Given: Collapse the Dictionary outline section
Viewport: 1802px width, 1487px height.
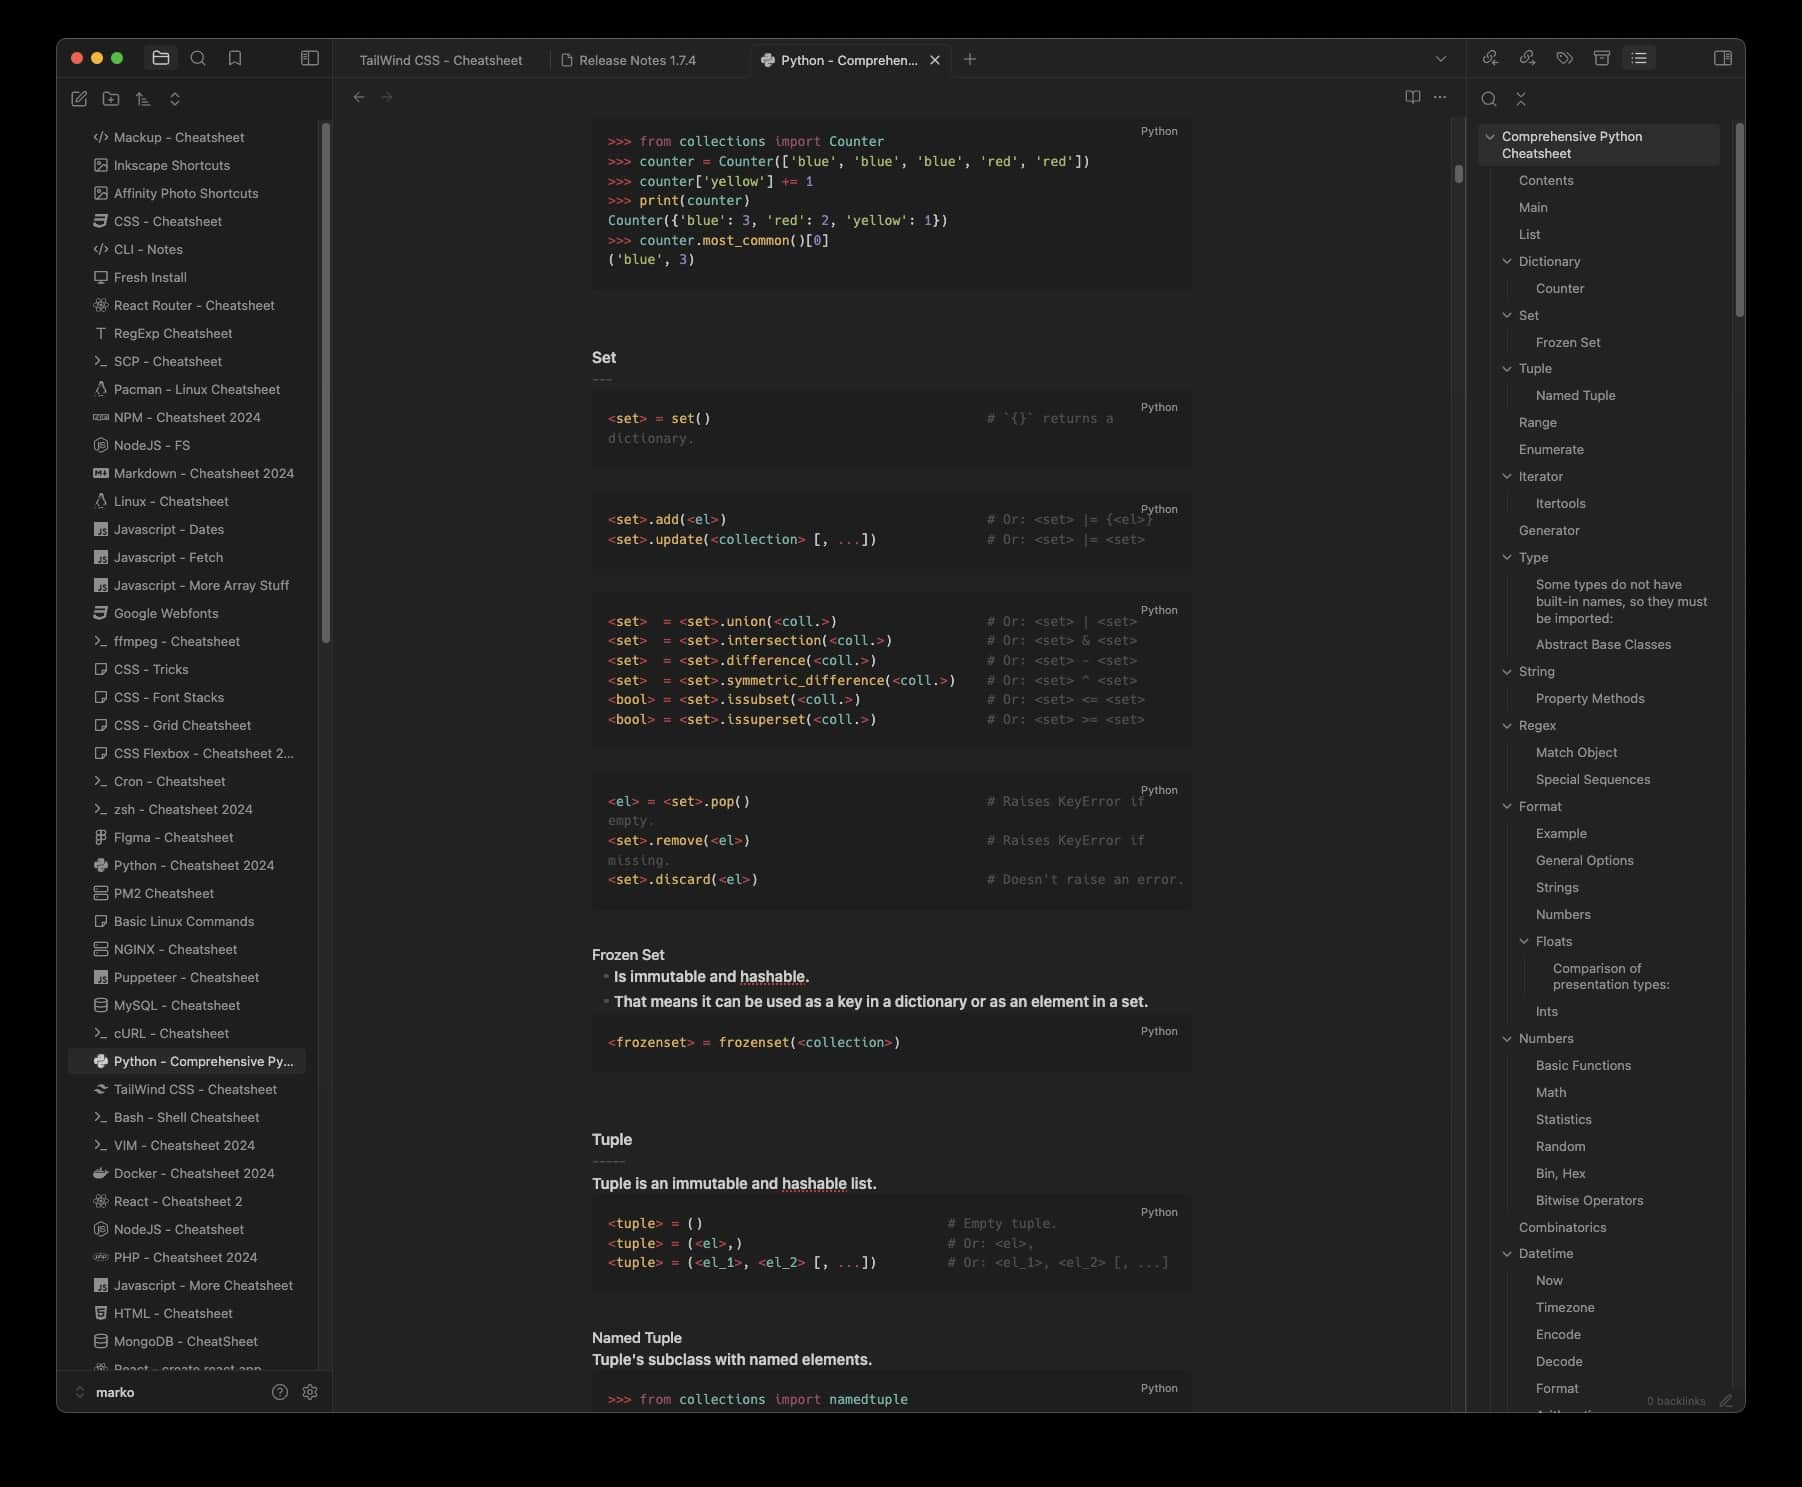Looking at the screenshot, I should [1507, 261].
